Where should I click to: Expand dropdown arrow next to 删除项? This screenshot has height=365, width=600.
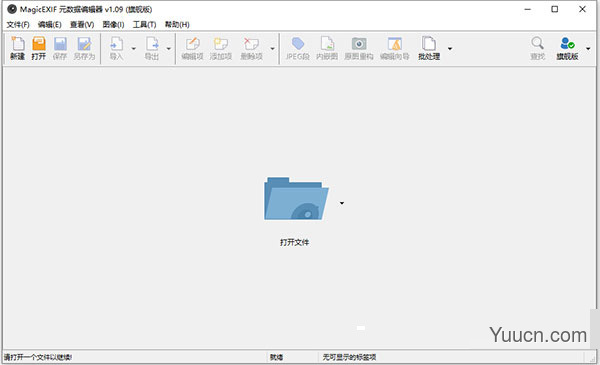tap(272, 49)
